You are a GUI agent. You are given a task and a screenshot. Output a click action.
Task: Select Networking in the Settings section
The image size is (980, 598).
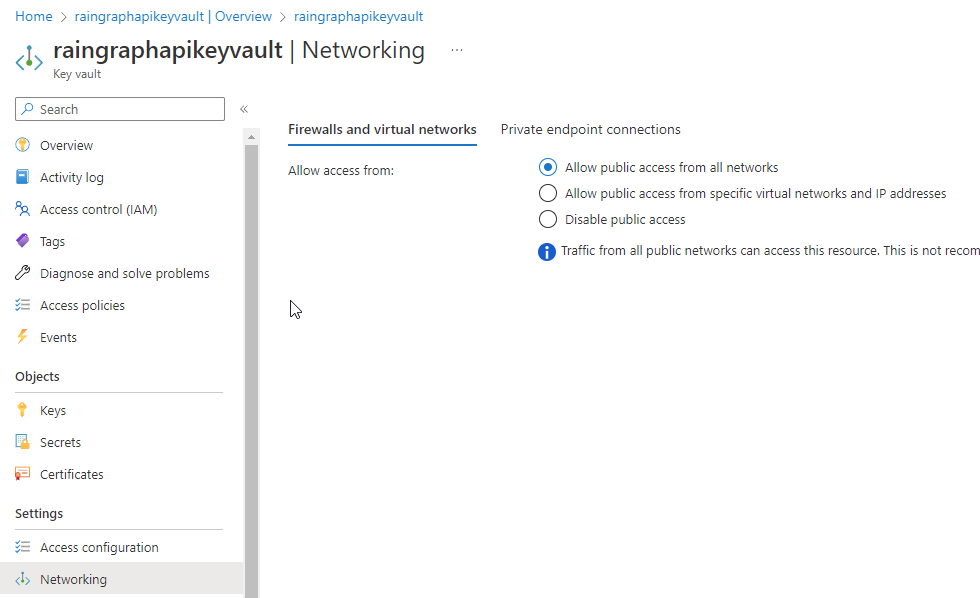point(121,579)
